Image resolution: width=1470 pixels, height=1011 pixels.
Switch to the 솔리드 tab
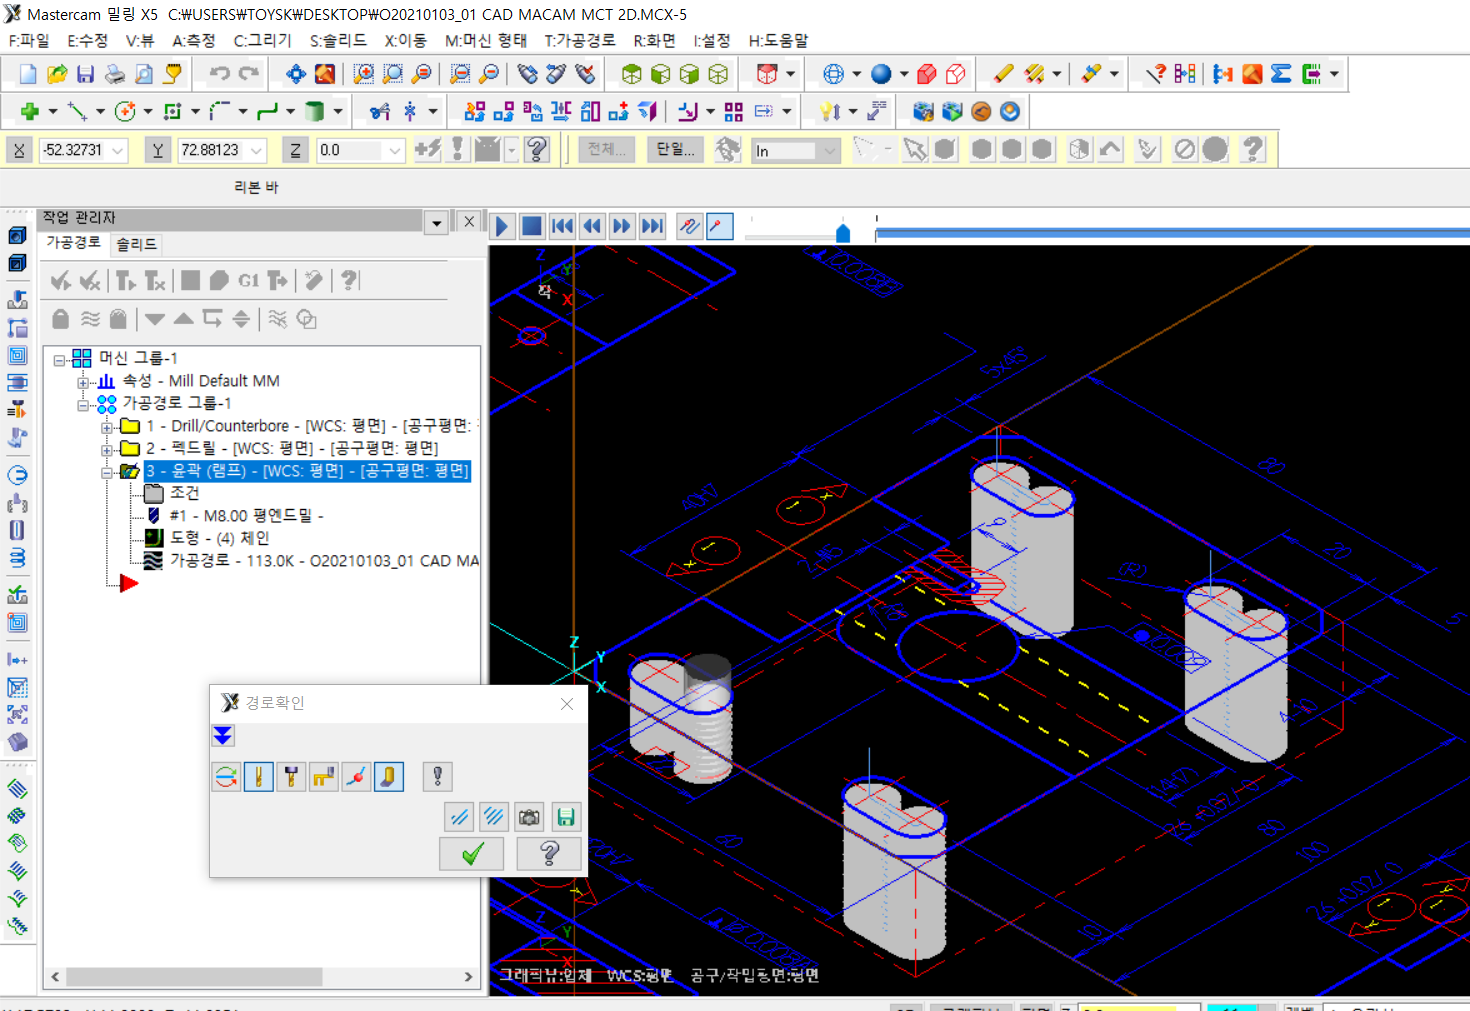(x=136, y=244)
